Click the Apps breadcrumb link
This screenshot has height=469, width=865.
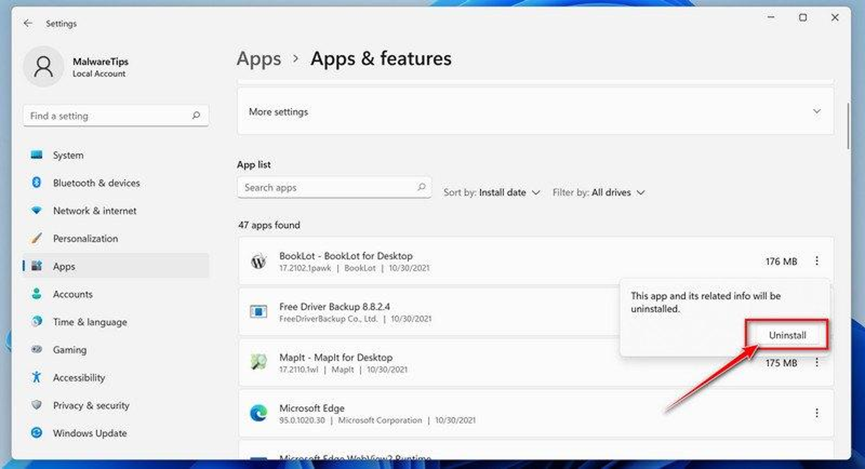coord(259,58)
